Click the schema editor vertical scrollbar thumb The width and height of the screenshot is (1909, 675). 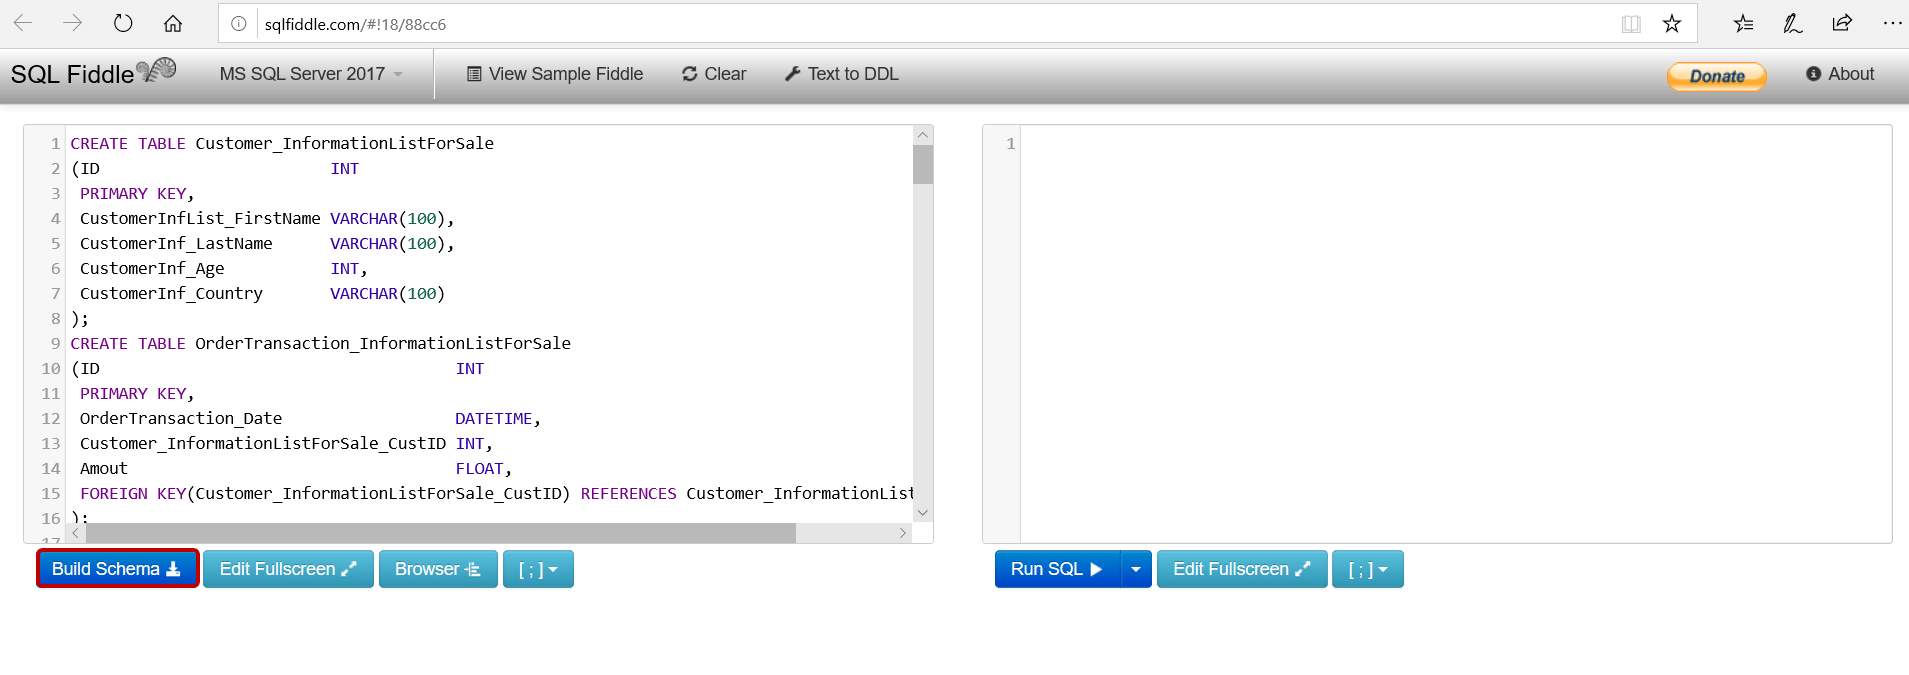point(923,165)
